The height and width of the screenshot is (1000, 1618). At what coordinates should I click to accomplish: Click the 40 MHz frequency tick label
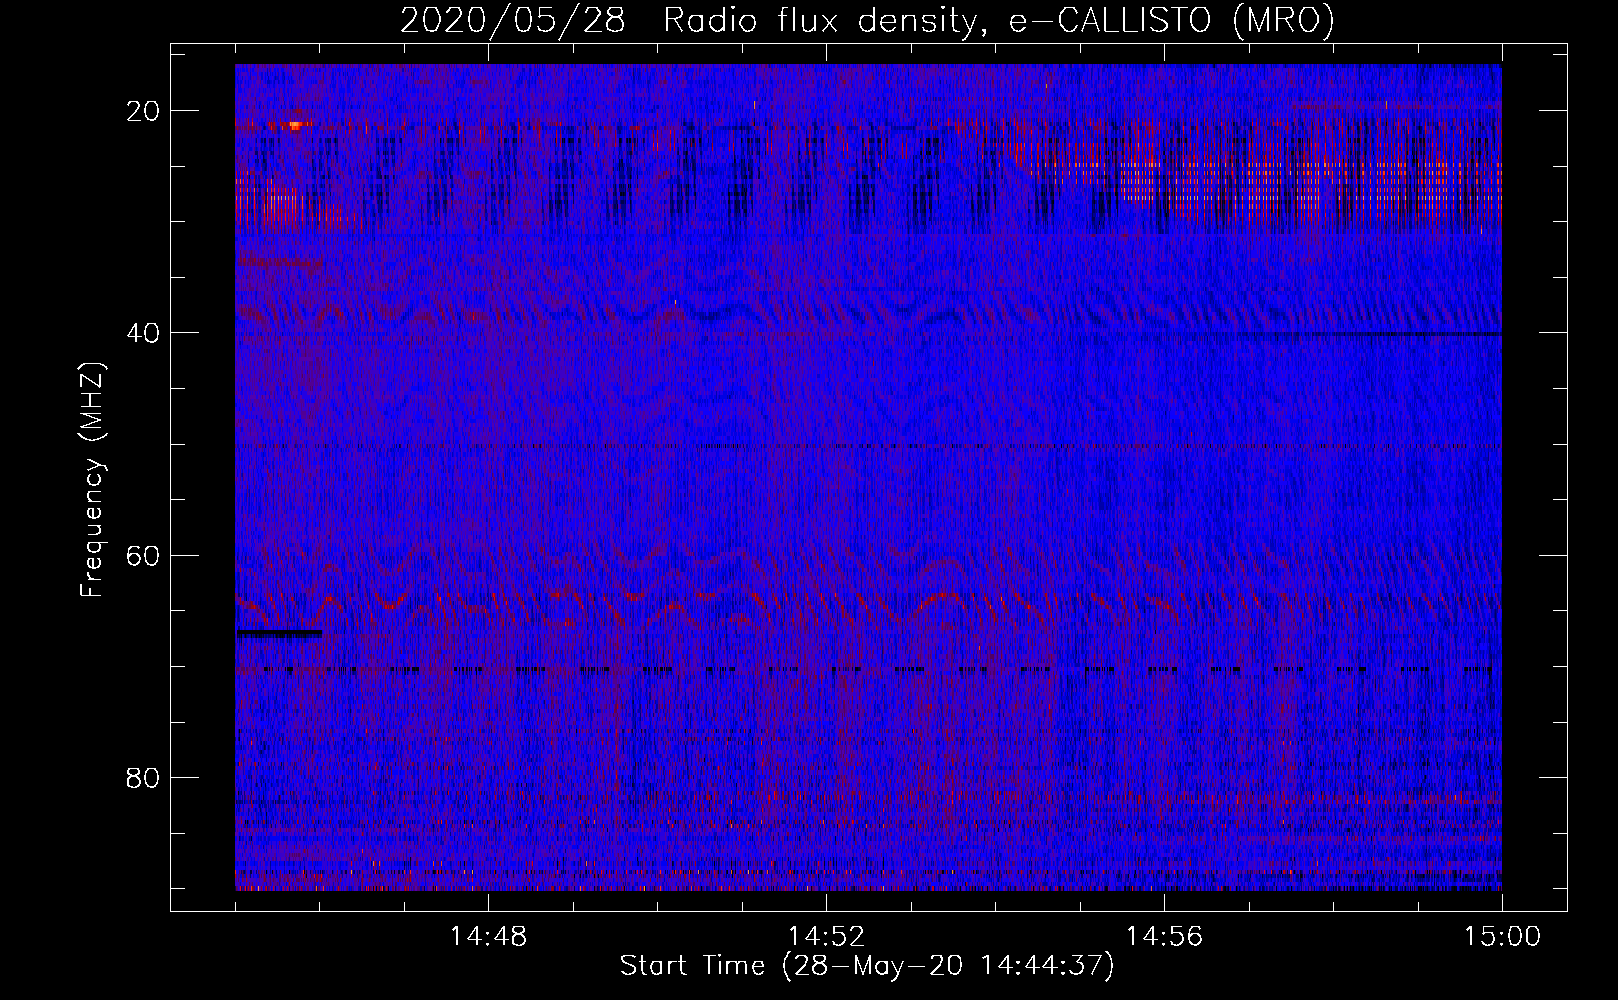coord(143,333)
